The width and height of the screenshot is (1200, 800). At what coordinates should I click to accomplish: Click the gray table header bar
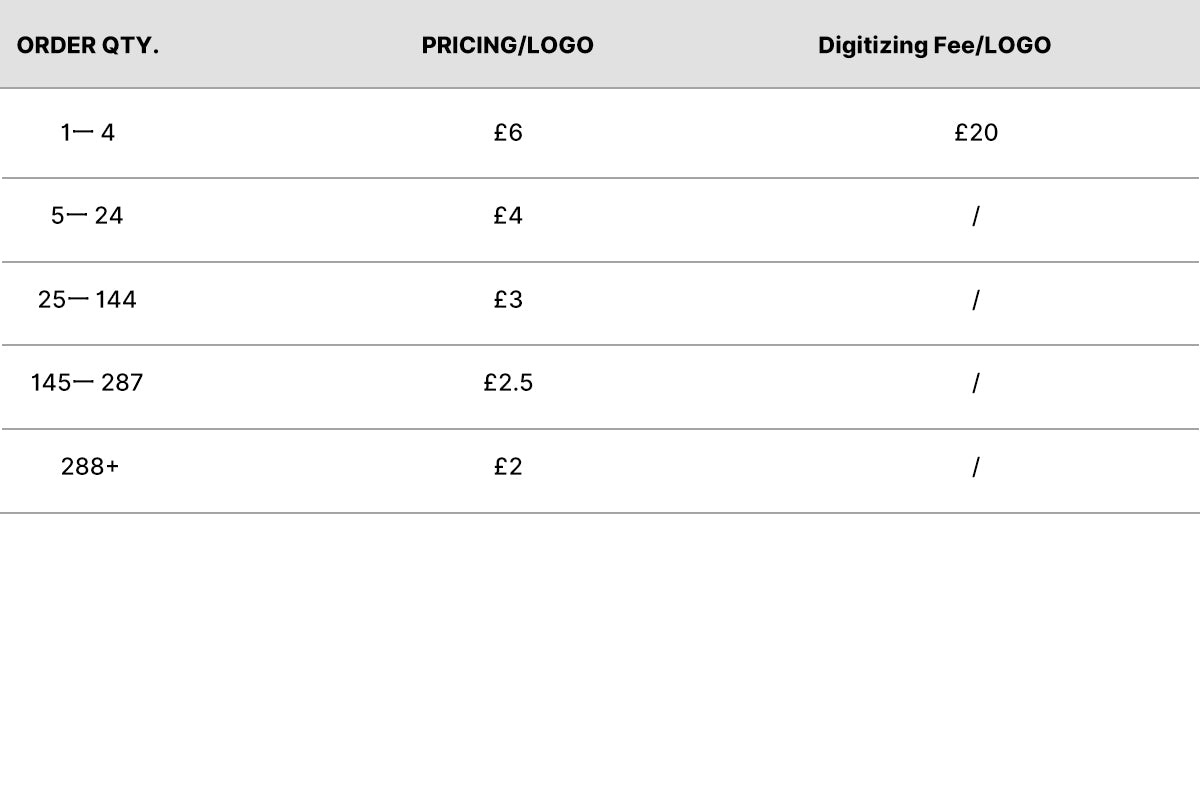click(x=600, y=44)
